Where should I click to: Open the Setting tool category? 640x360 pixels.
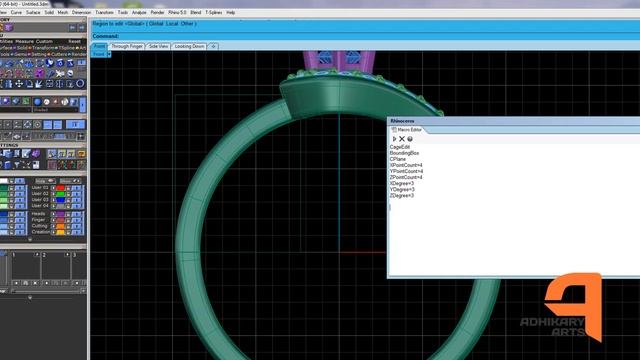click(39, 54)
